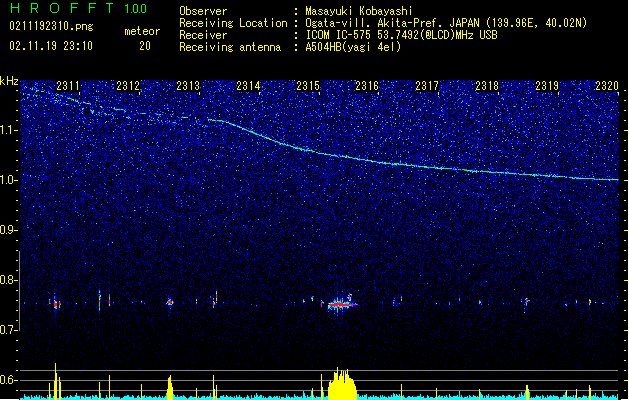Click observer name Masayuki Kobayashi
The image size is (629, 400).
[359, 11]
